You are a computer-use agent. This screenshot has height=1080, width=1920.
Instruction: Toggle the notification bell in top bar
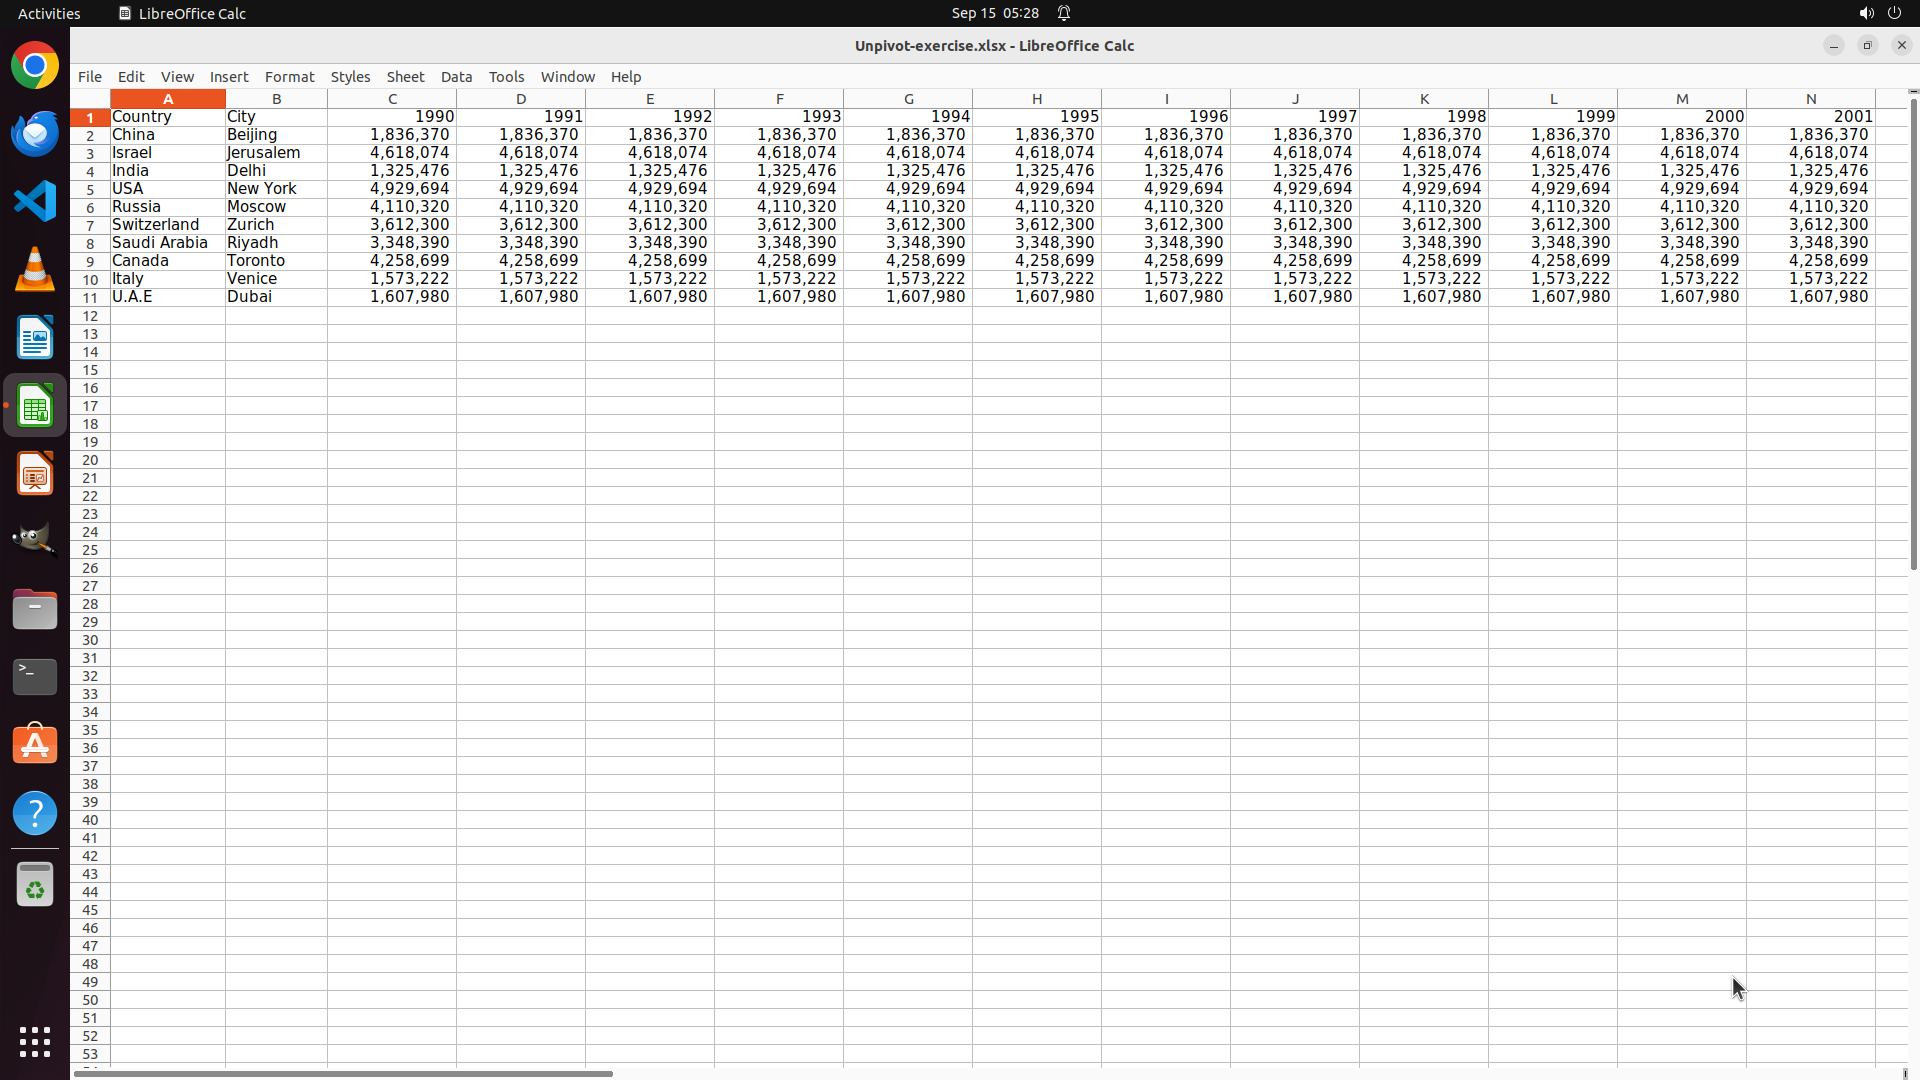click(1064, 13)
